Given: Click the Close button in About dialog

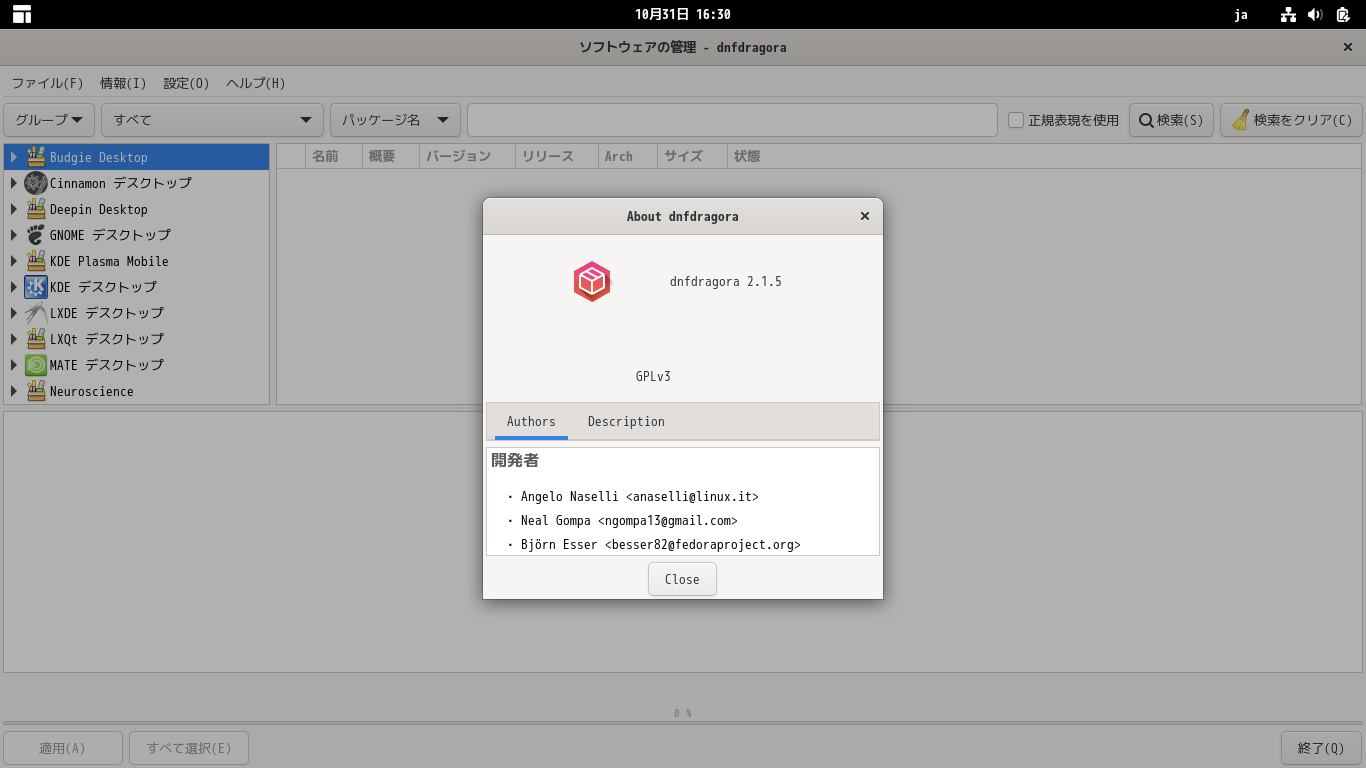Looking at the screenshot, I should 682,579.
